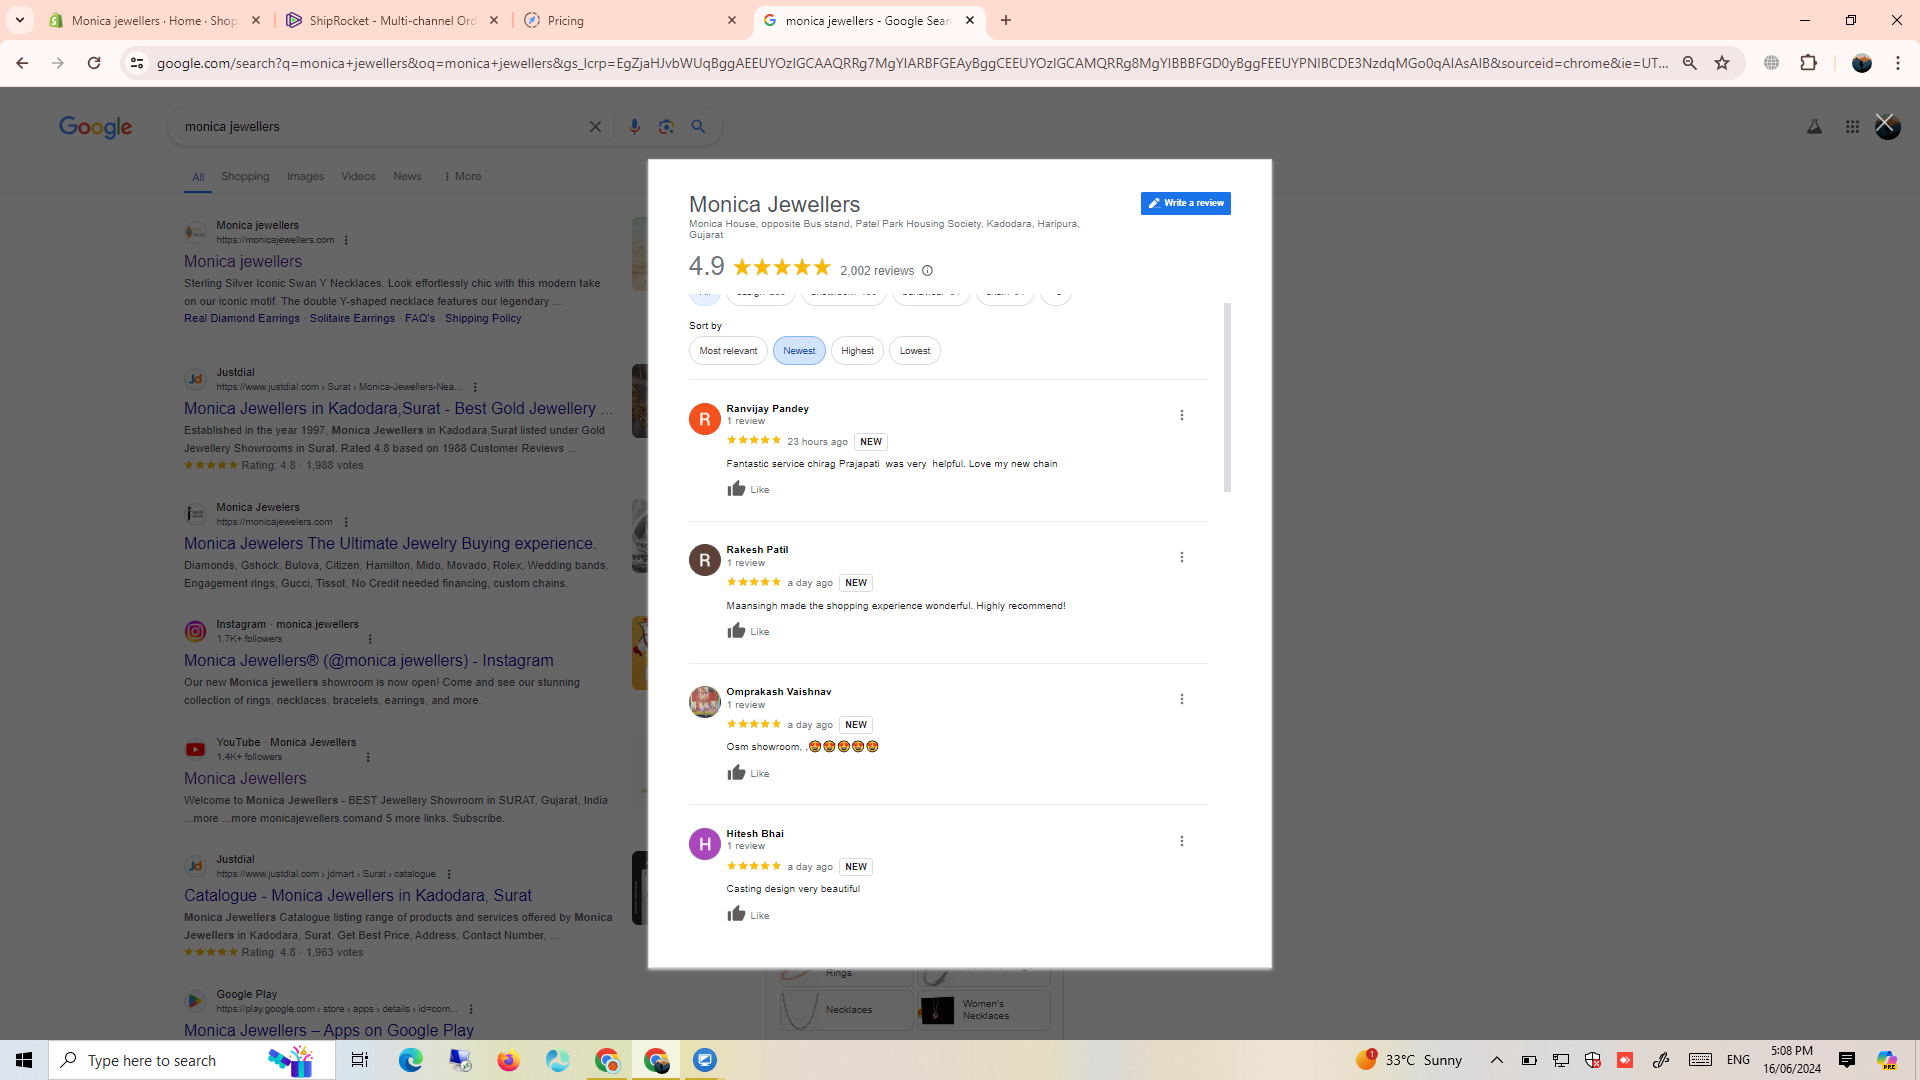Click the reviews info icon beside 2,002 reviews

click(927, 271)
